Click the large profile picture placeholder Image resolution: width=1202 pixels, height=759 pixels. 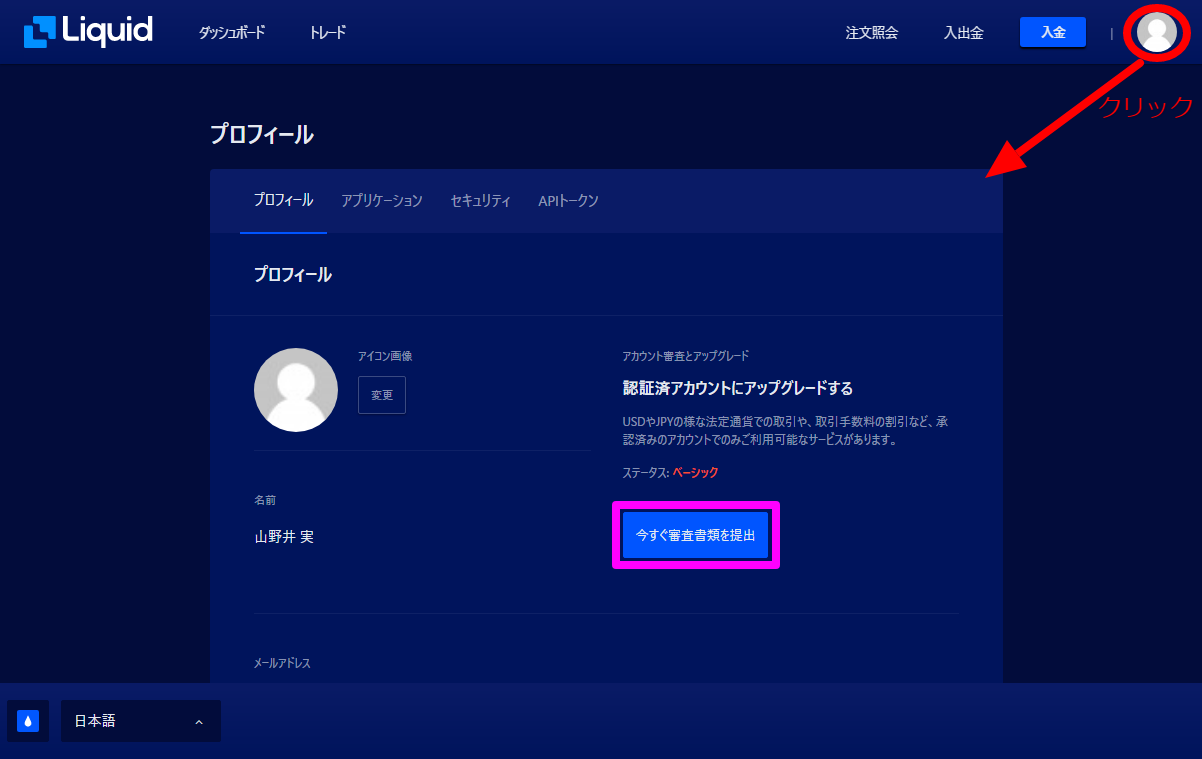(296, 390)
